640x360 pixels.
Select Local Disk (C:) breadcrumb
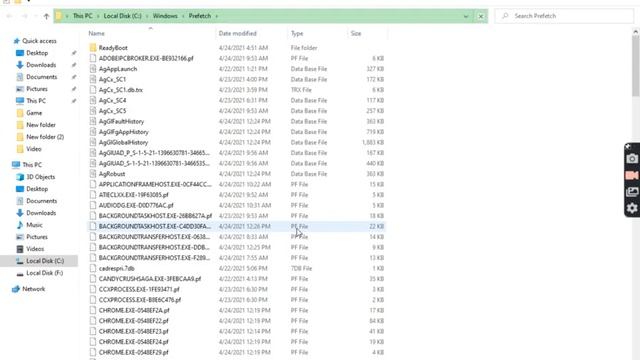coord(122,16)
